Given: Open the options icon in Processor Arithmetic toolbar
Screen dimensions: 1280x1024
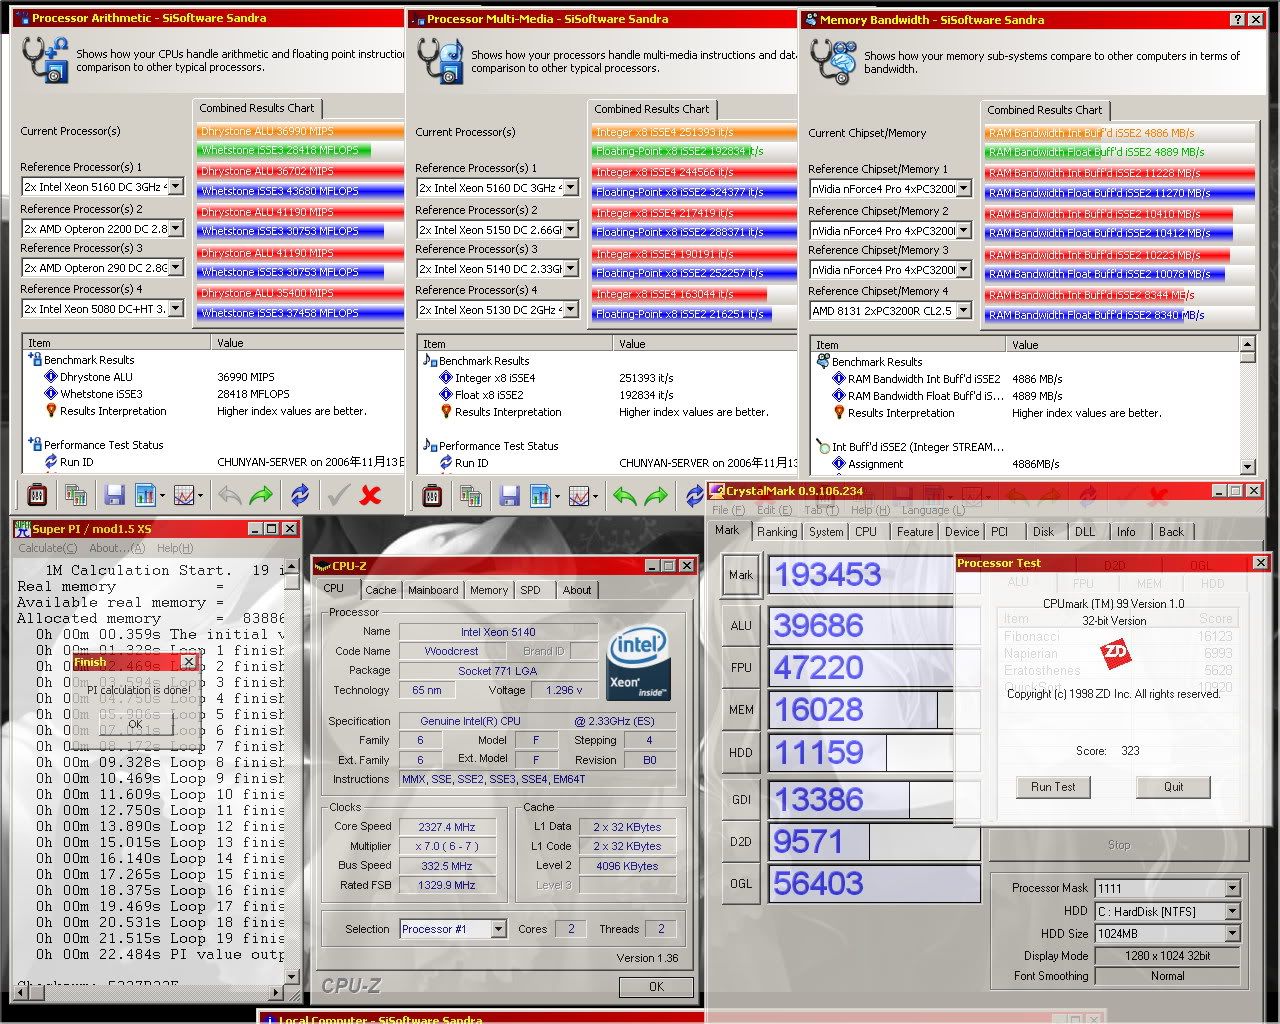Looking at the screenshot, I should pos(37,495).
